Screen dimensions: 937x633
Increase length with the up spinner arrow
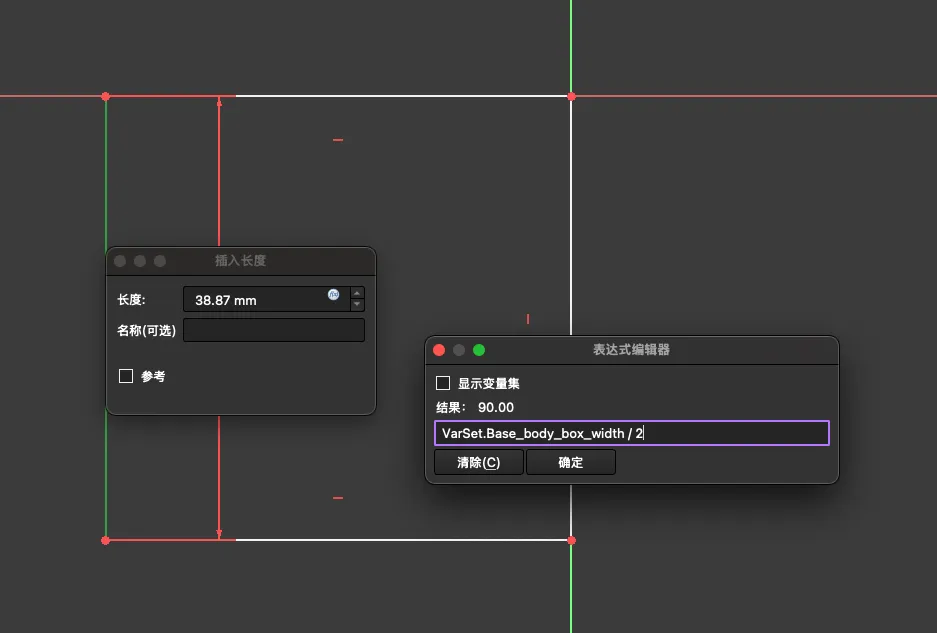coord(358,293)
